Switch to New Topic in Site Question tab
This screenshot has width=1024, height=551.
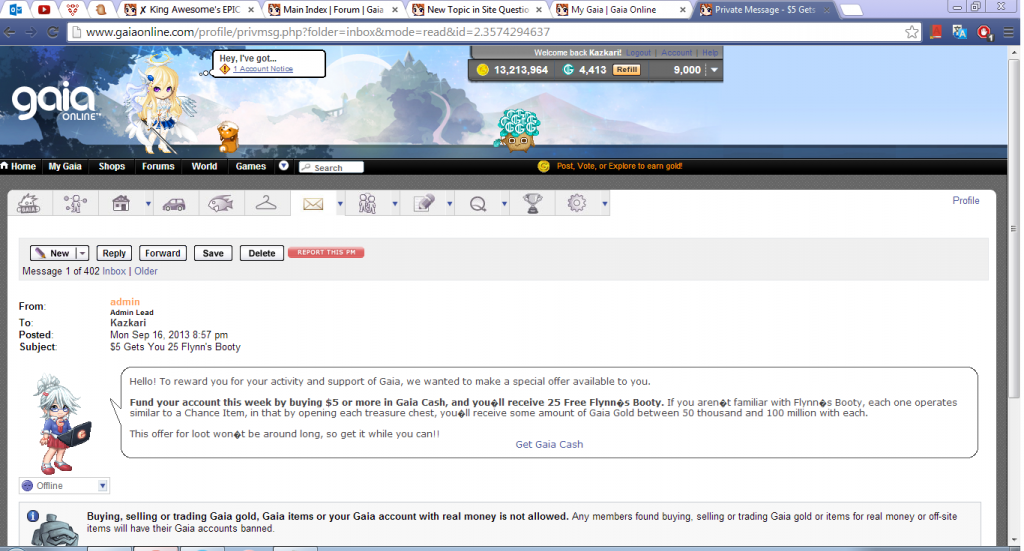pyautogui.click(x=477, y=10)
